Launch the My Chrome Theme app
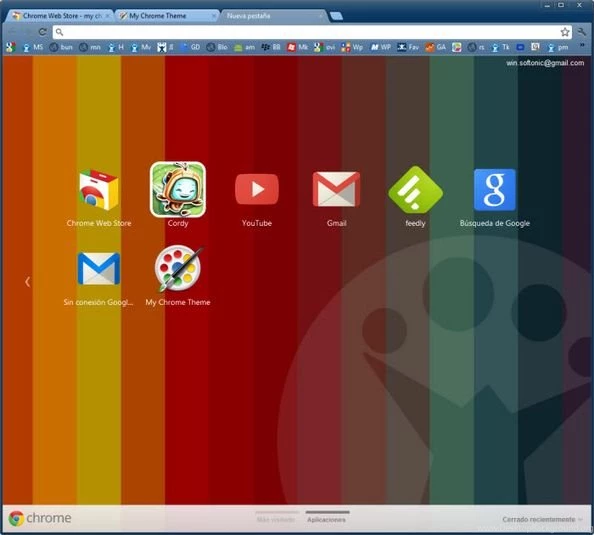 tap(178, 268)
